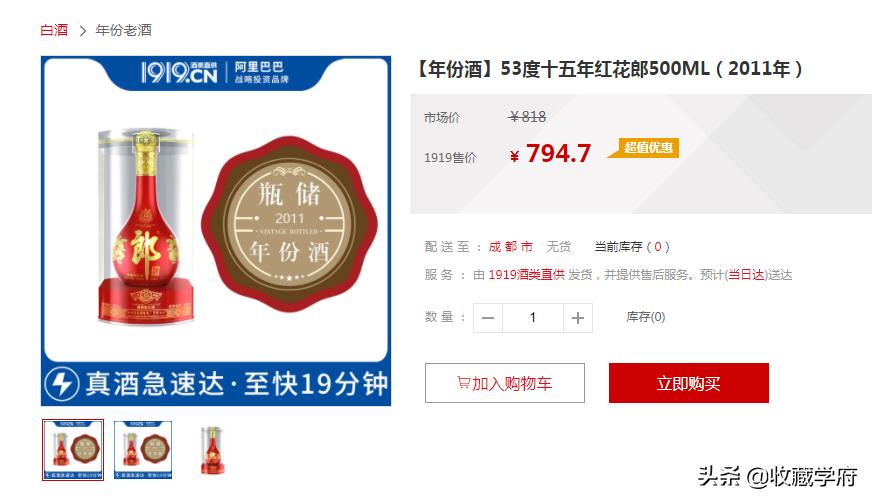
Task: Open the 年份老酒 breadcrumb category
Action: [x=123, y=30]
